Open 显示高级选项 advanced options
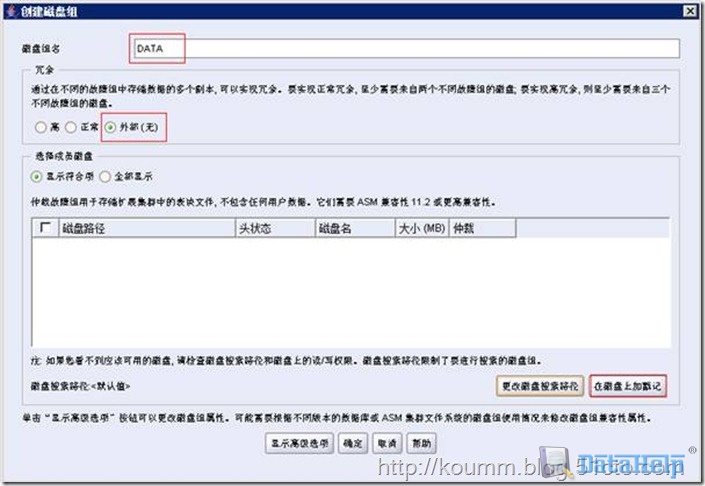 tap(299, 443)
